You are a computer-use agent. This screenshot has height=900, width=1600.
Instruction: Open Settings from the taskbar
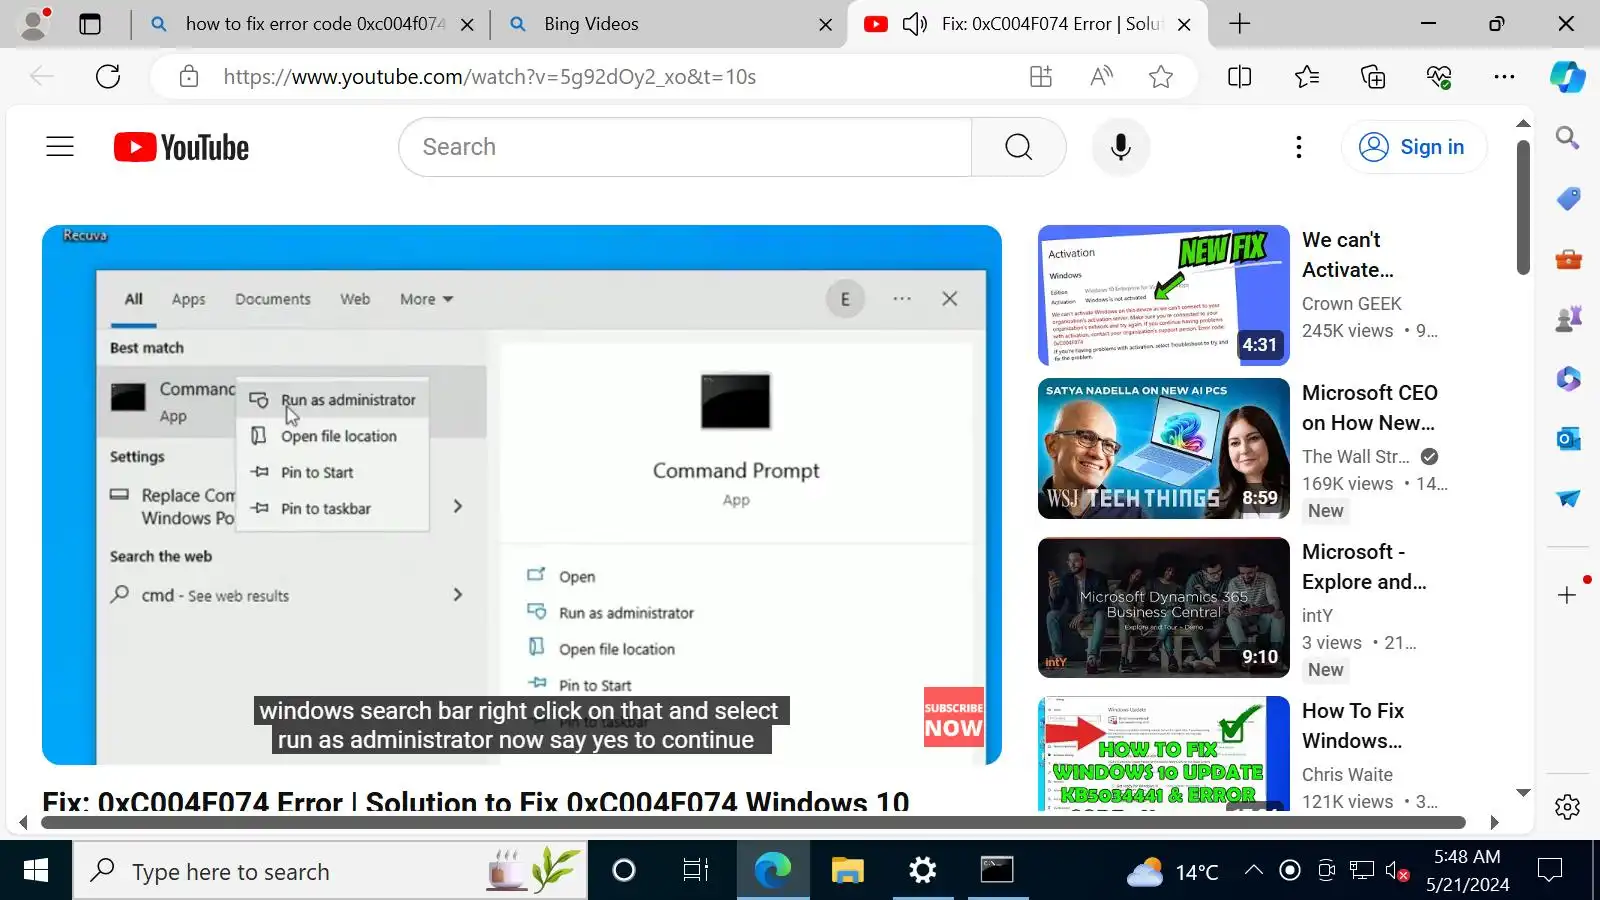tap(922, 871)
